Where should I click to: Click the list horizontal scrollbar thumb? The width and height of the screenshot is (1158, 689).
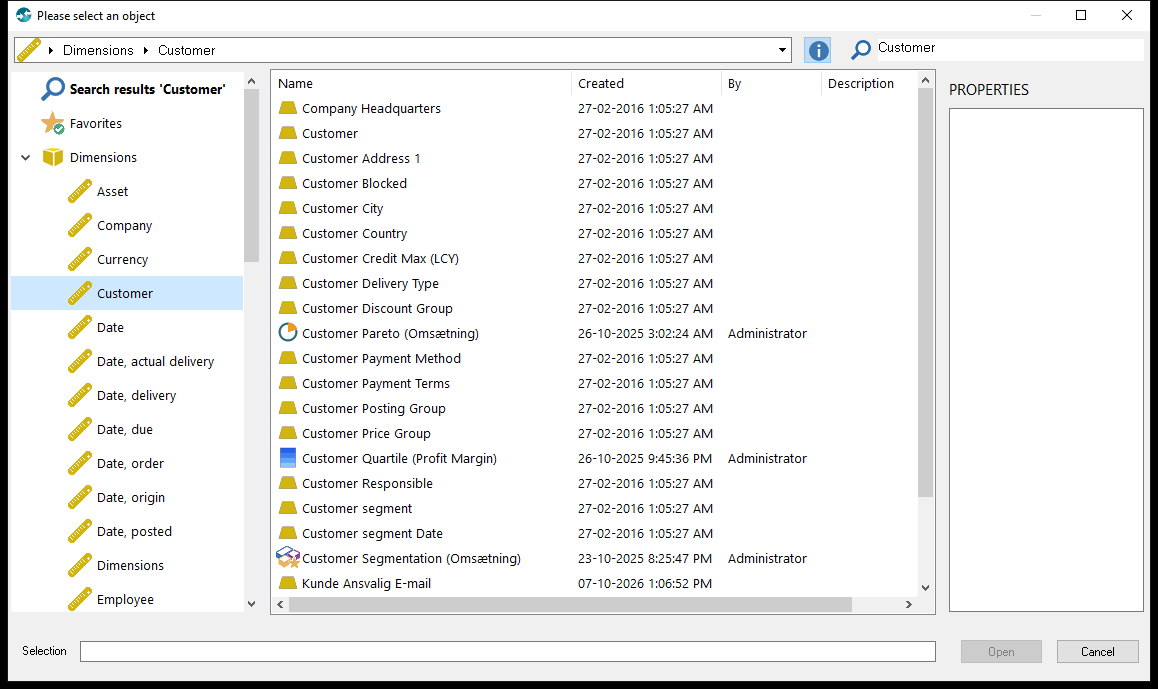[x=570, y=604]
